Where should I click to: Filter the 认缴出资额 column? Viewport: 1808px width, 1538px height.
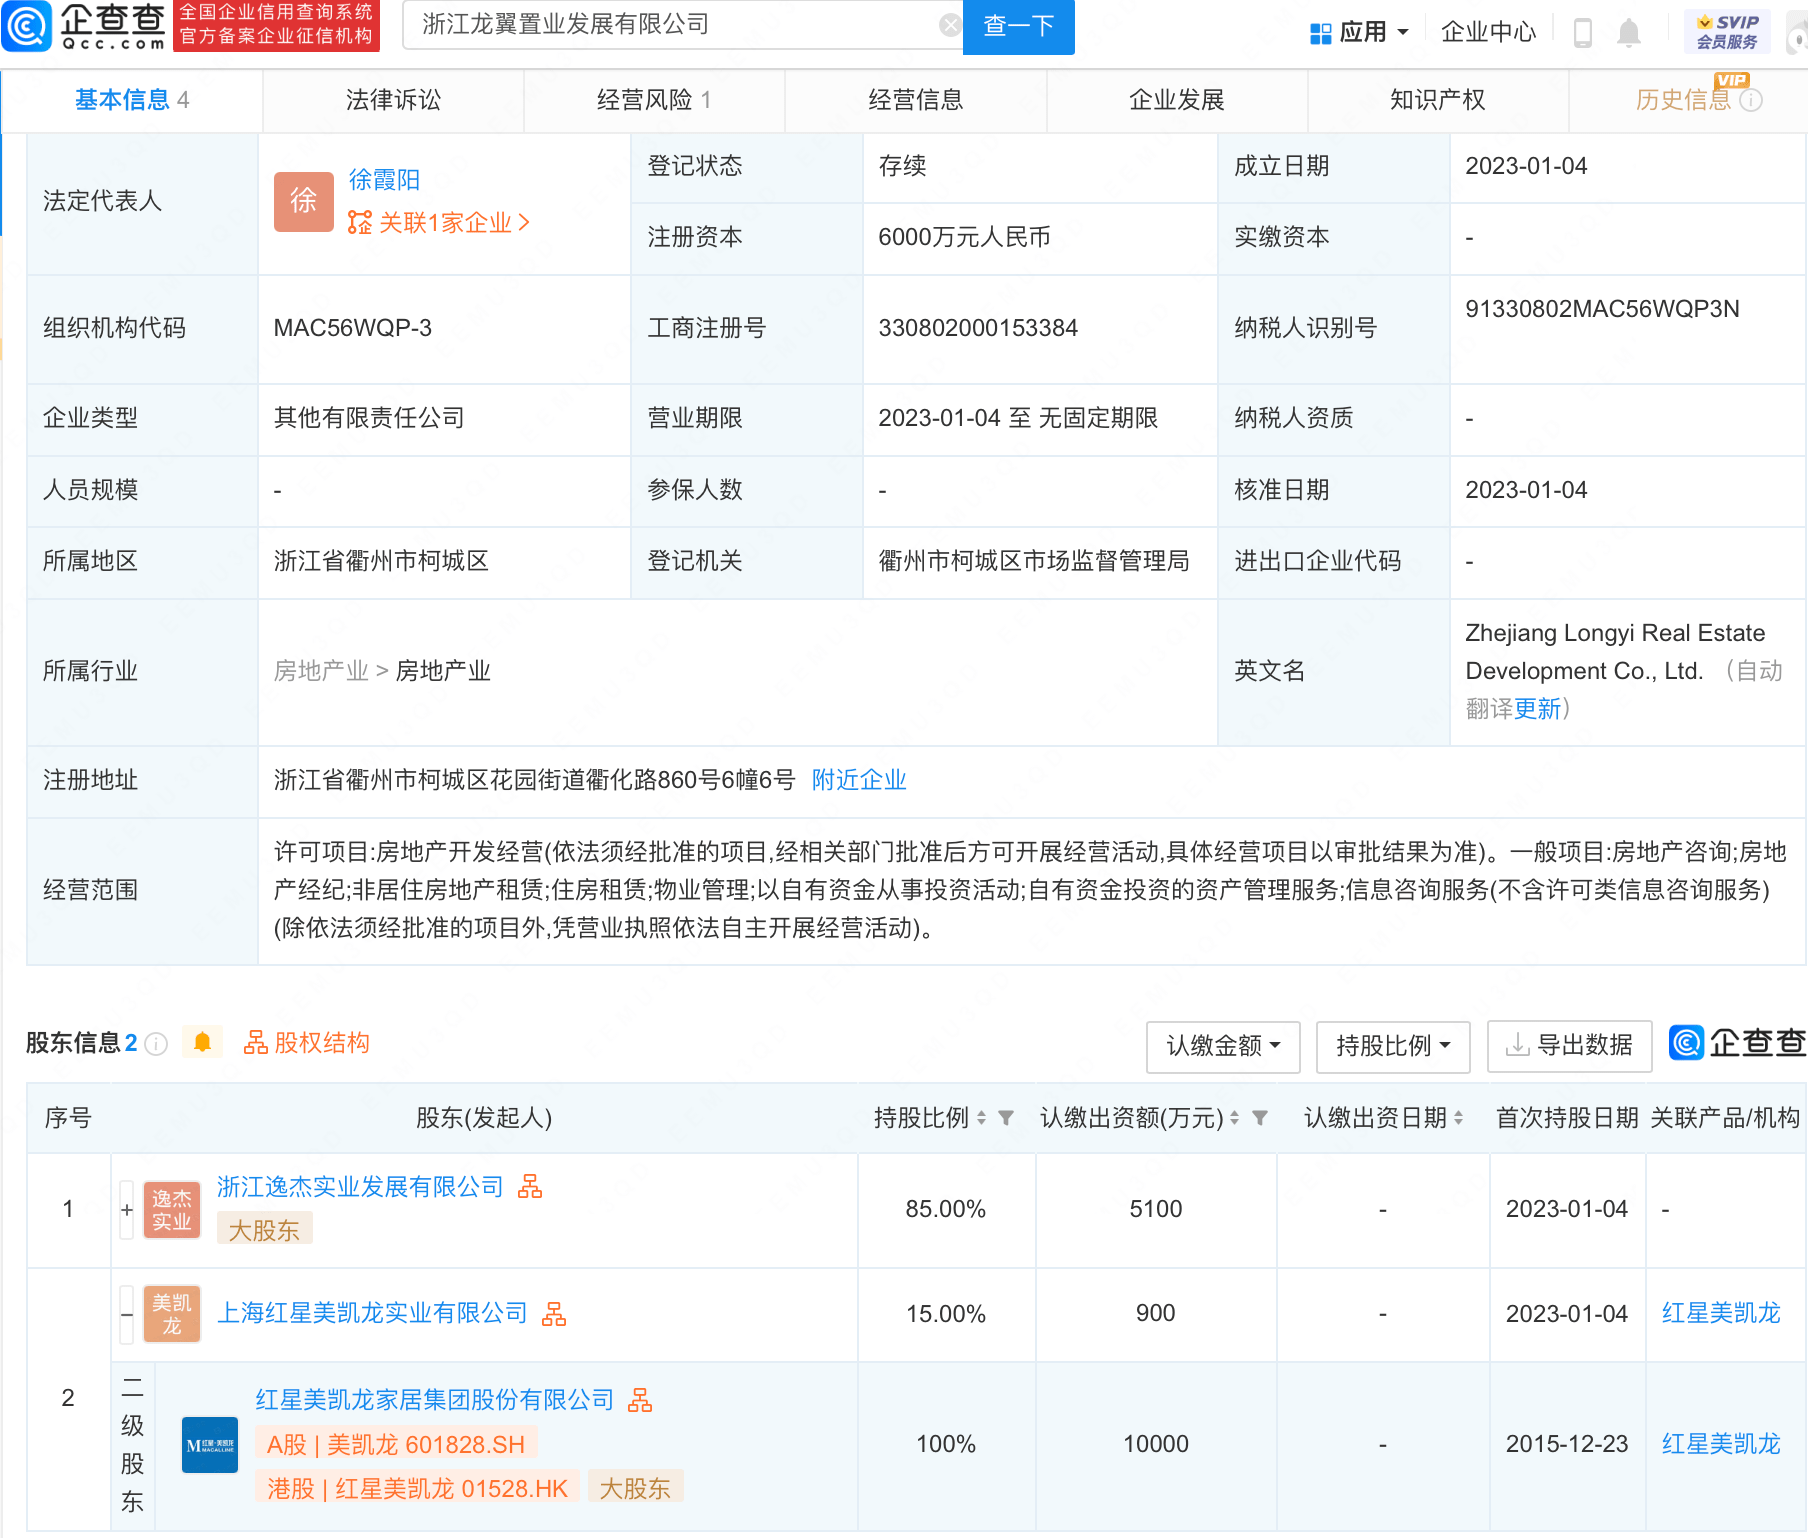pyautogui.click(x=1260, y=1118)
